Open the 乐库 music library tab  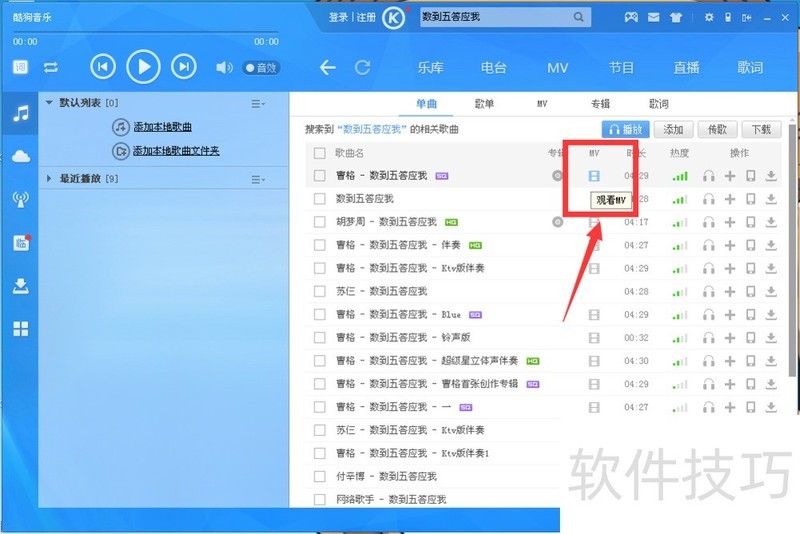click(x=430, y=67)
